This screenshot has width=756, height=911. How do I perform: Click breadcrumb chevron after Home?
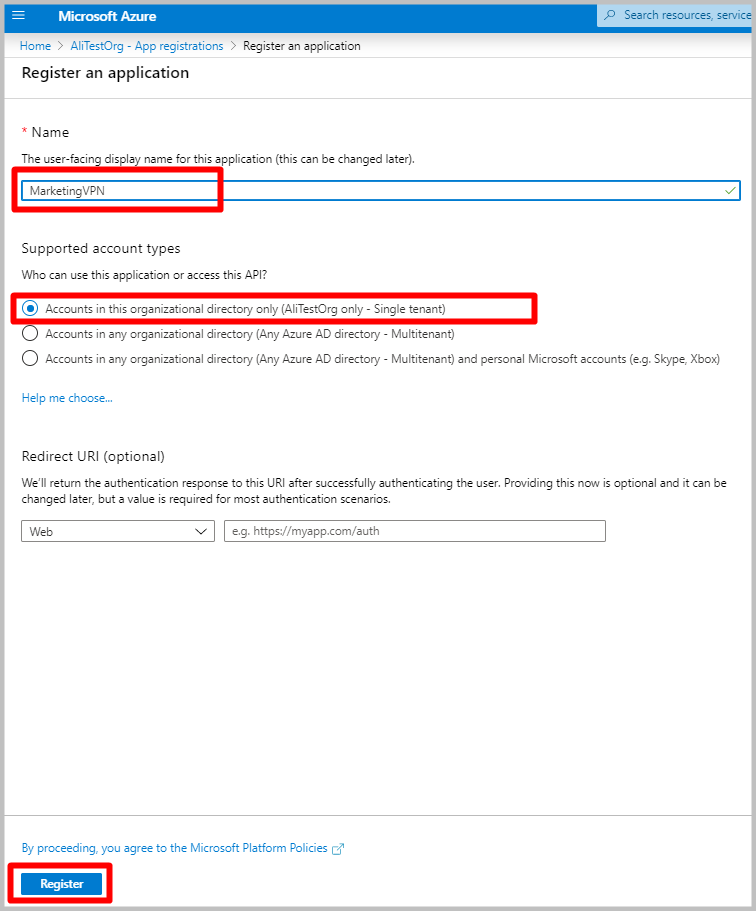[x=60, y=46]
